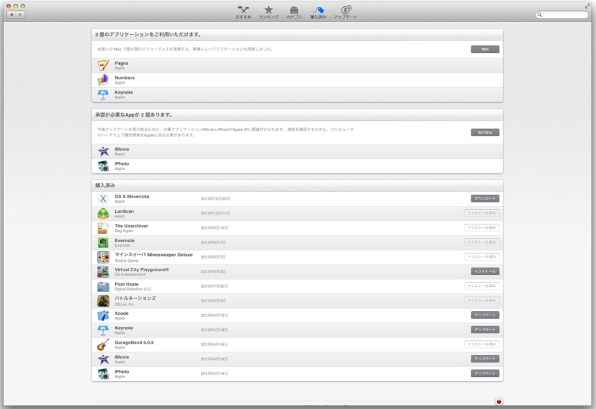
Task: Select the Purchased (購入済み) tag tab
Action: [x=319, y=12]
